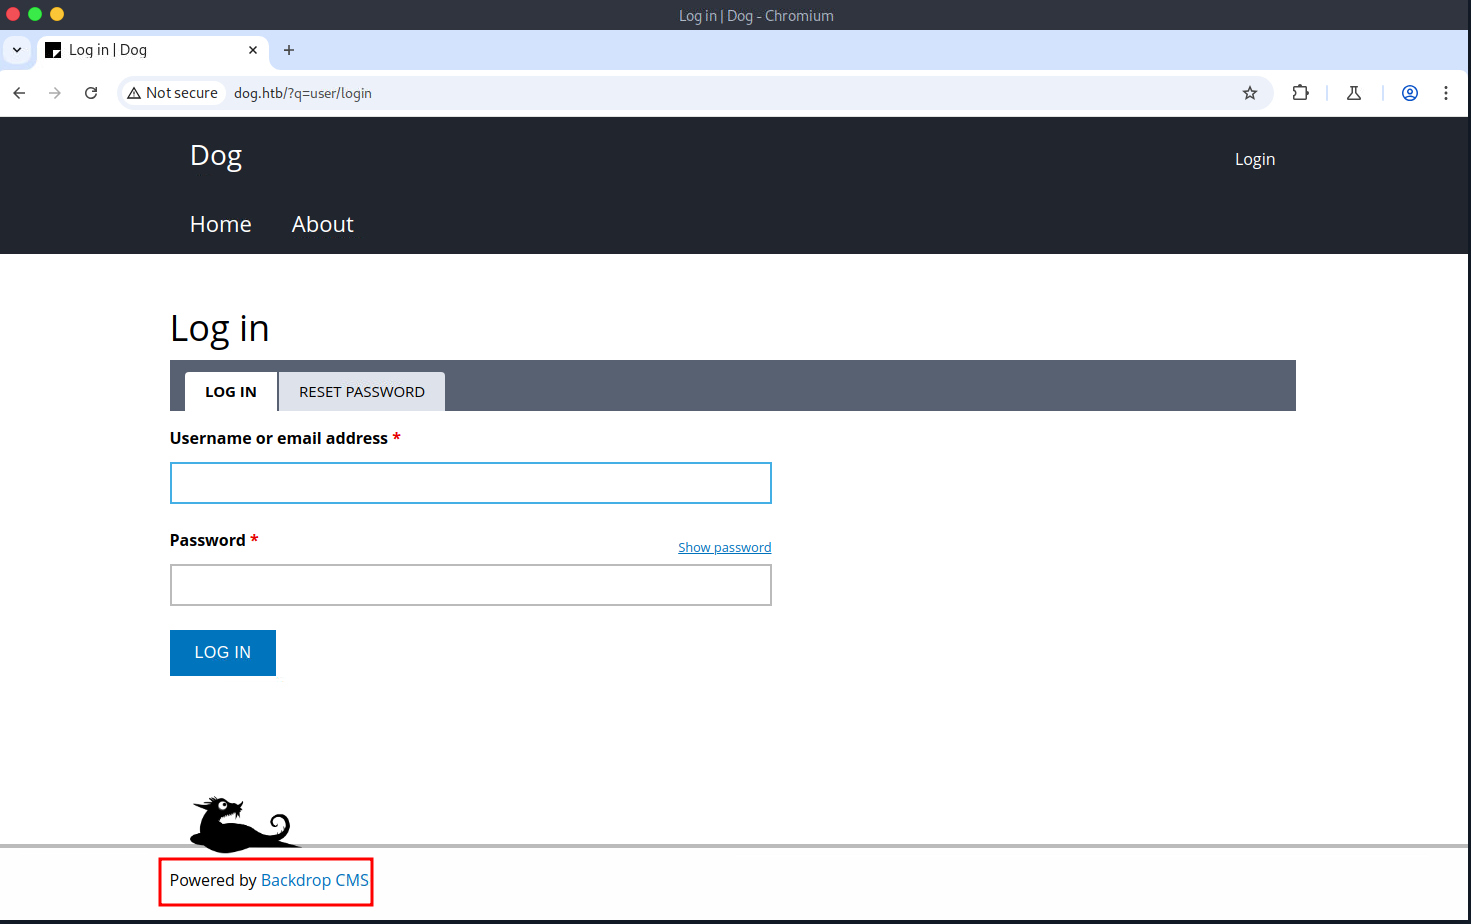Submit with the blue LOG IN button

pyautogui.click(x=223, y=653)
